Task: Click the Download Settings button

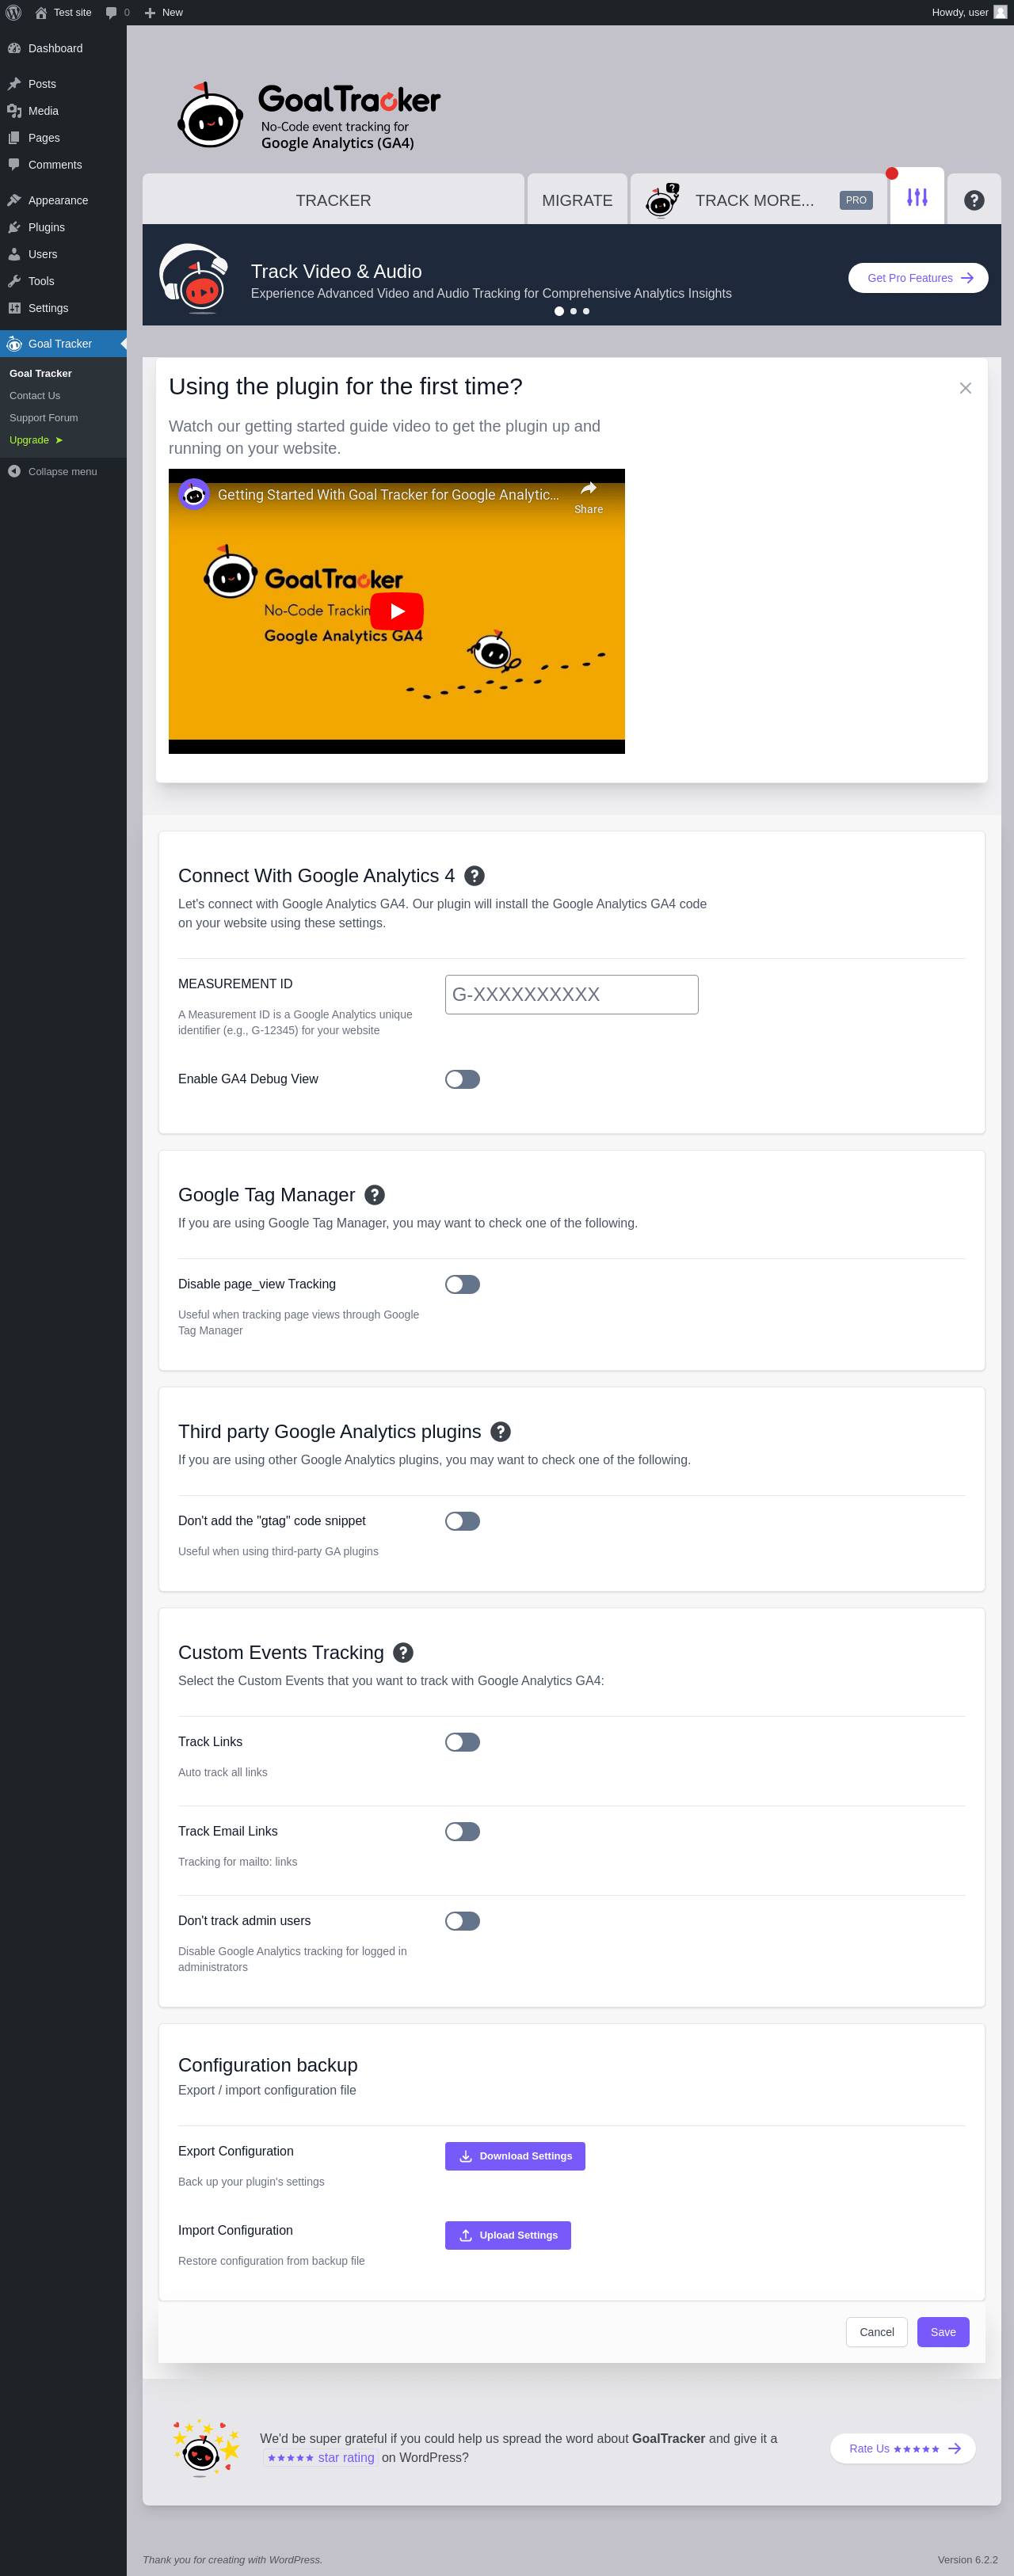Action: 515,2156
